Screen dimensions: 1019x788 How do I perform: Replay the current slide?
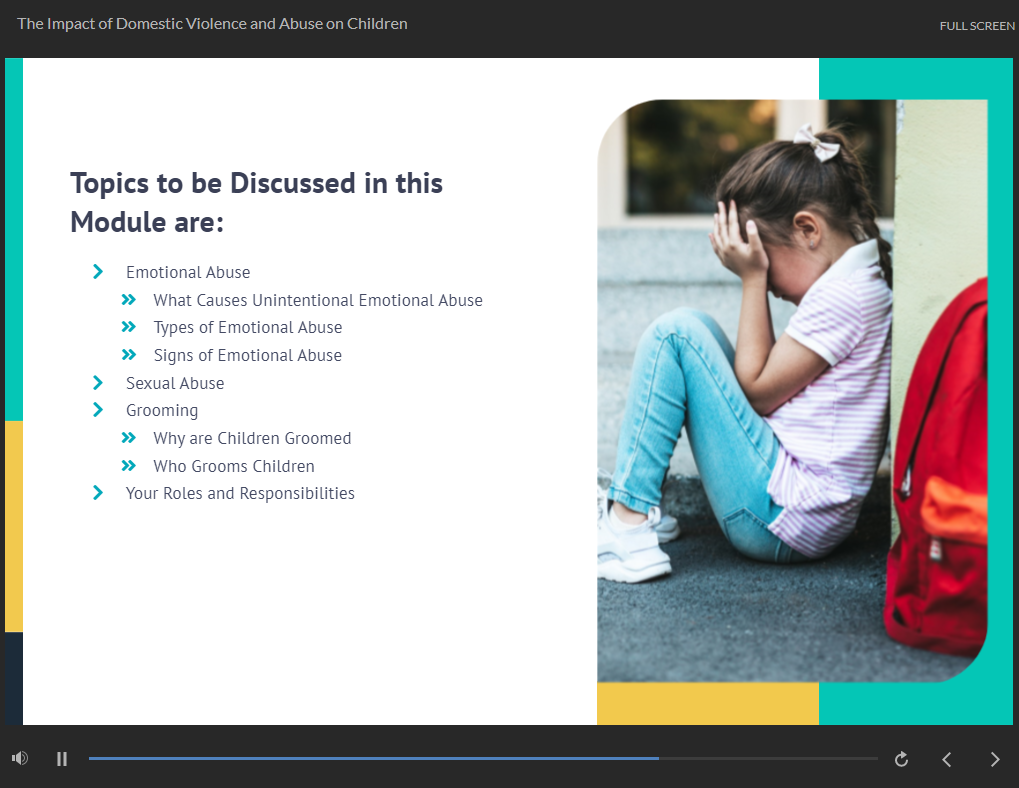(900, 759)
